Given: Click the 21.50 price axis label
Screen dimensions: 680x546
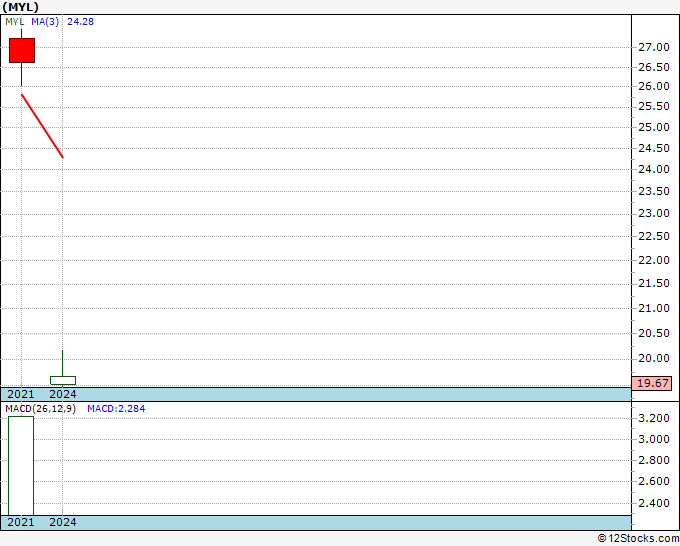Looking at the screenshot, I should pyautogui.click(x=654, y=283).
